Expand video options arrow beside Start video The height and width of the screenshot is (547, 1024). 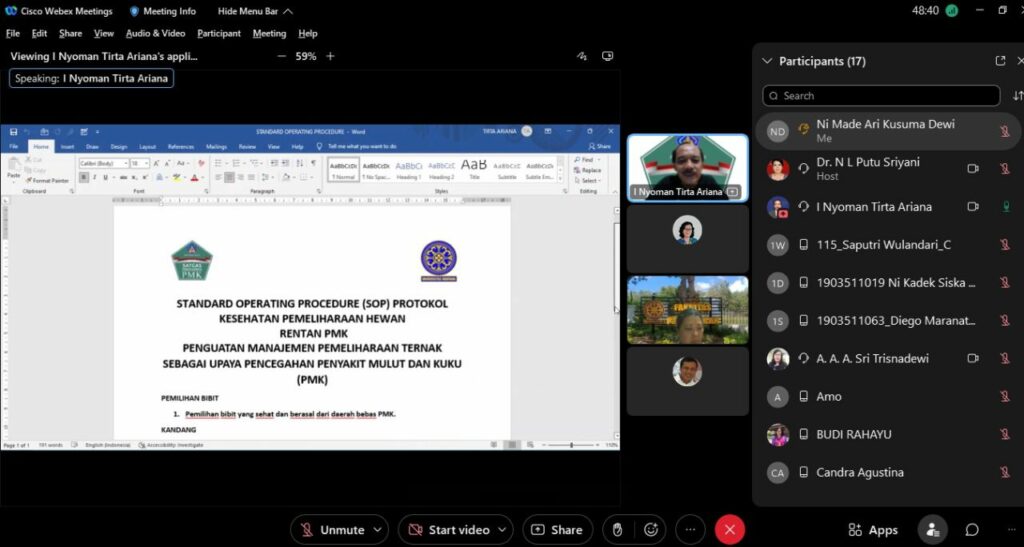(502, 530)
